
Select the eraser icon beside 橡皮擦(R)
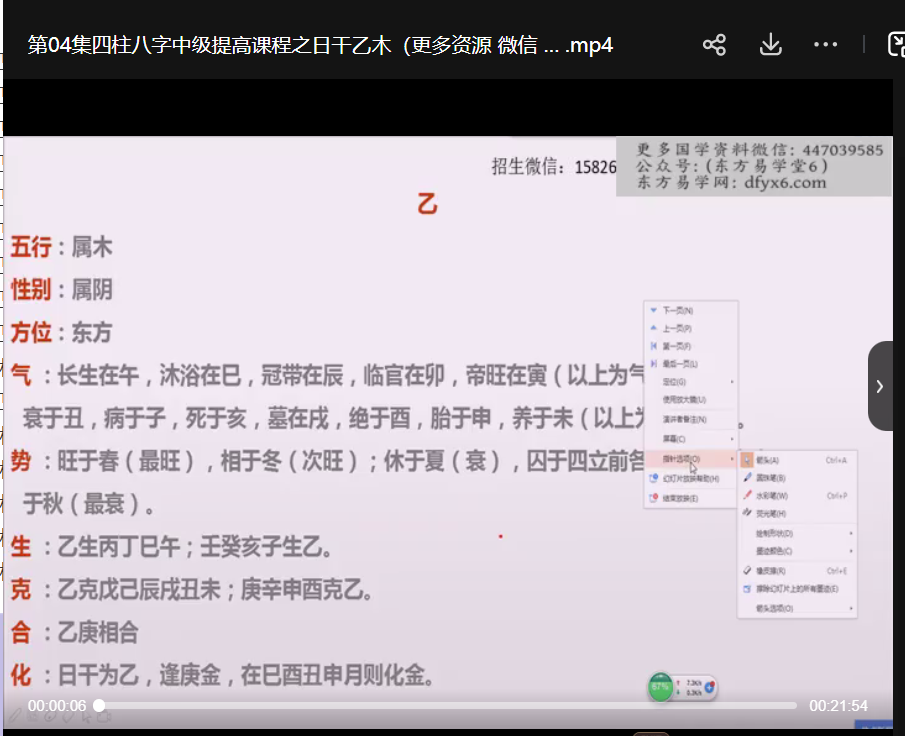pos(747,570)
